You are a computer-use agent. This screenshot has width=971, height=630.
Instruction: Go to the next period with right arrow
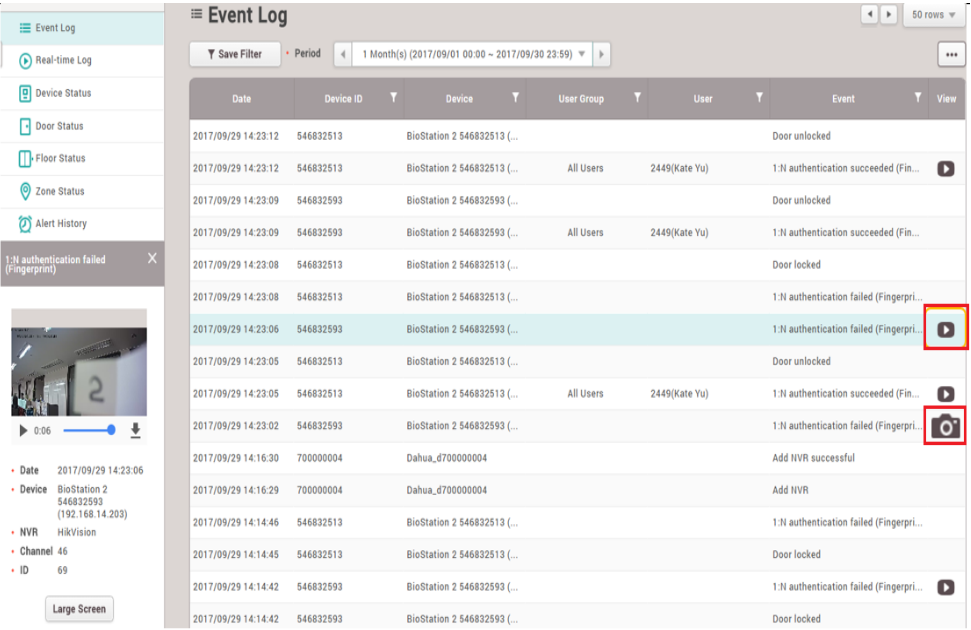click(602, 54)
